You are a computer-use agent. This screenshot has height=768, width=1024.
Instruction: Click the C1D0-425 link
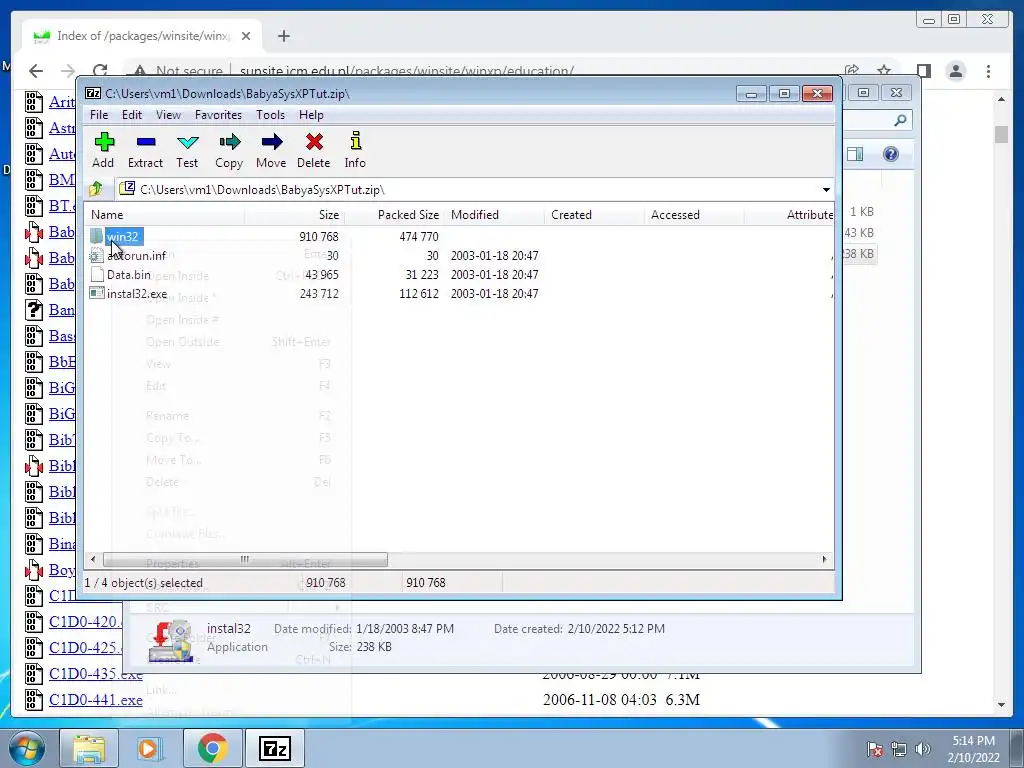click(x=86, y=648)
